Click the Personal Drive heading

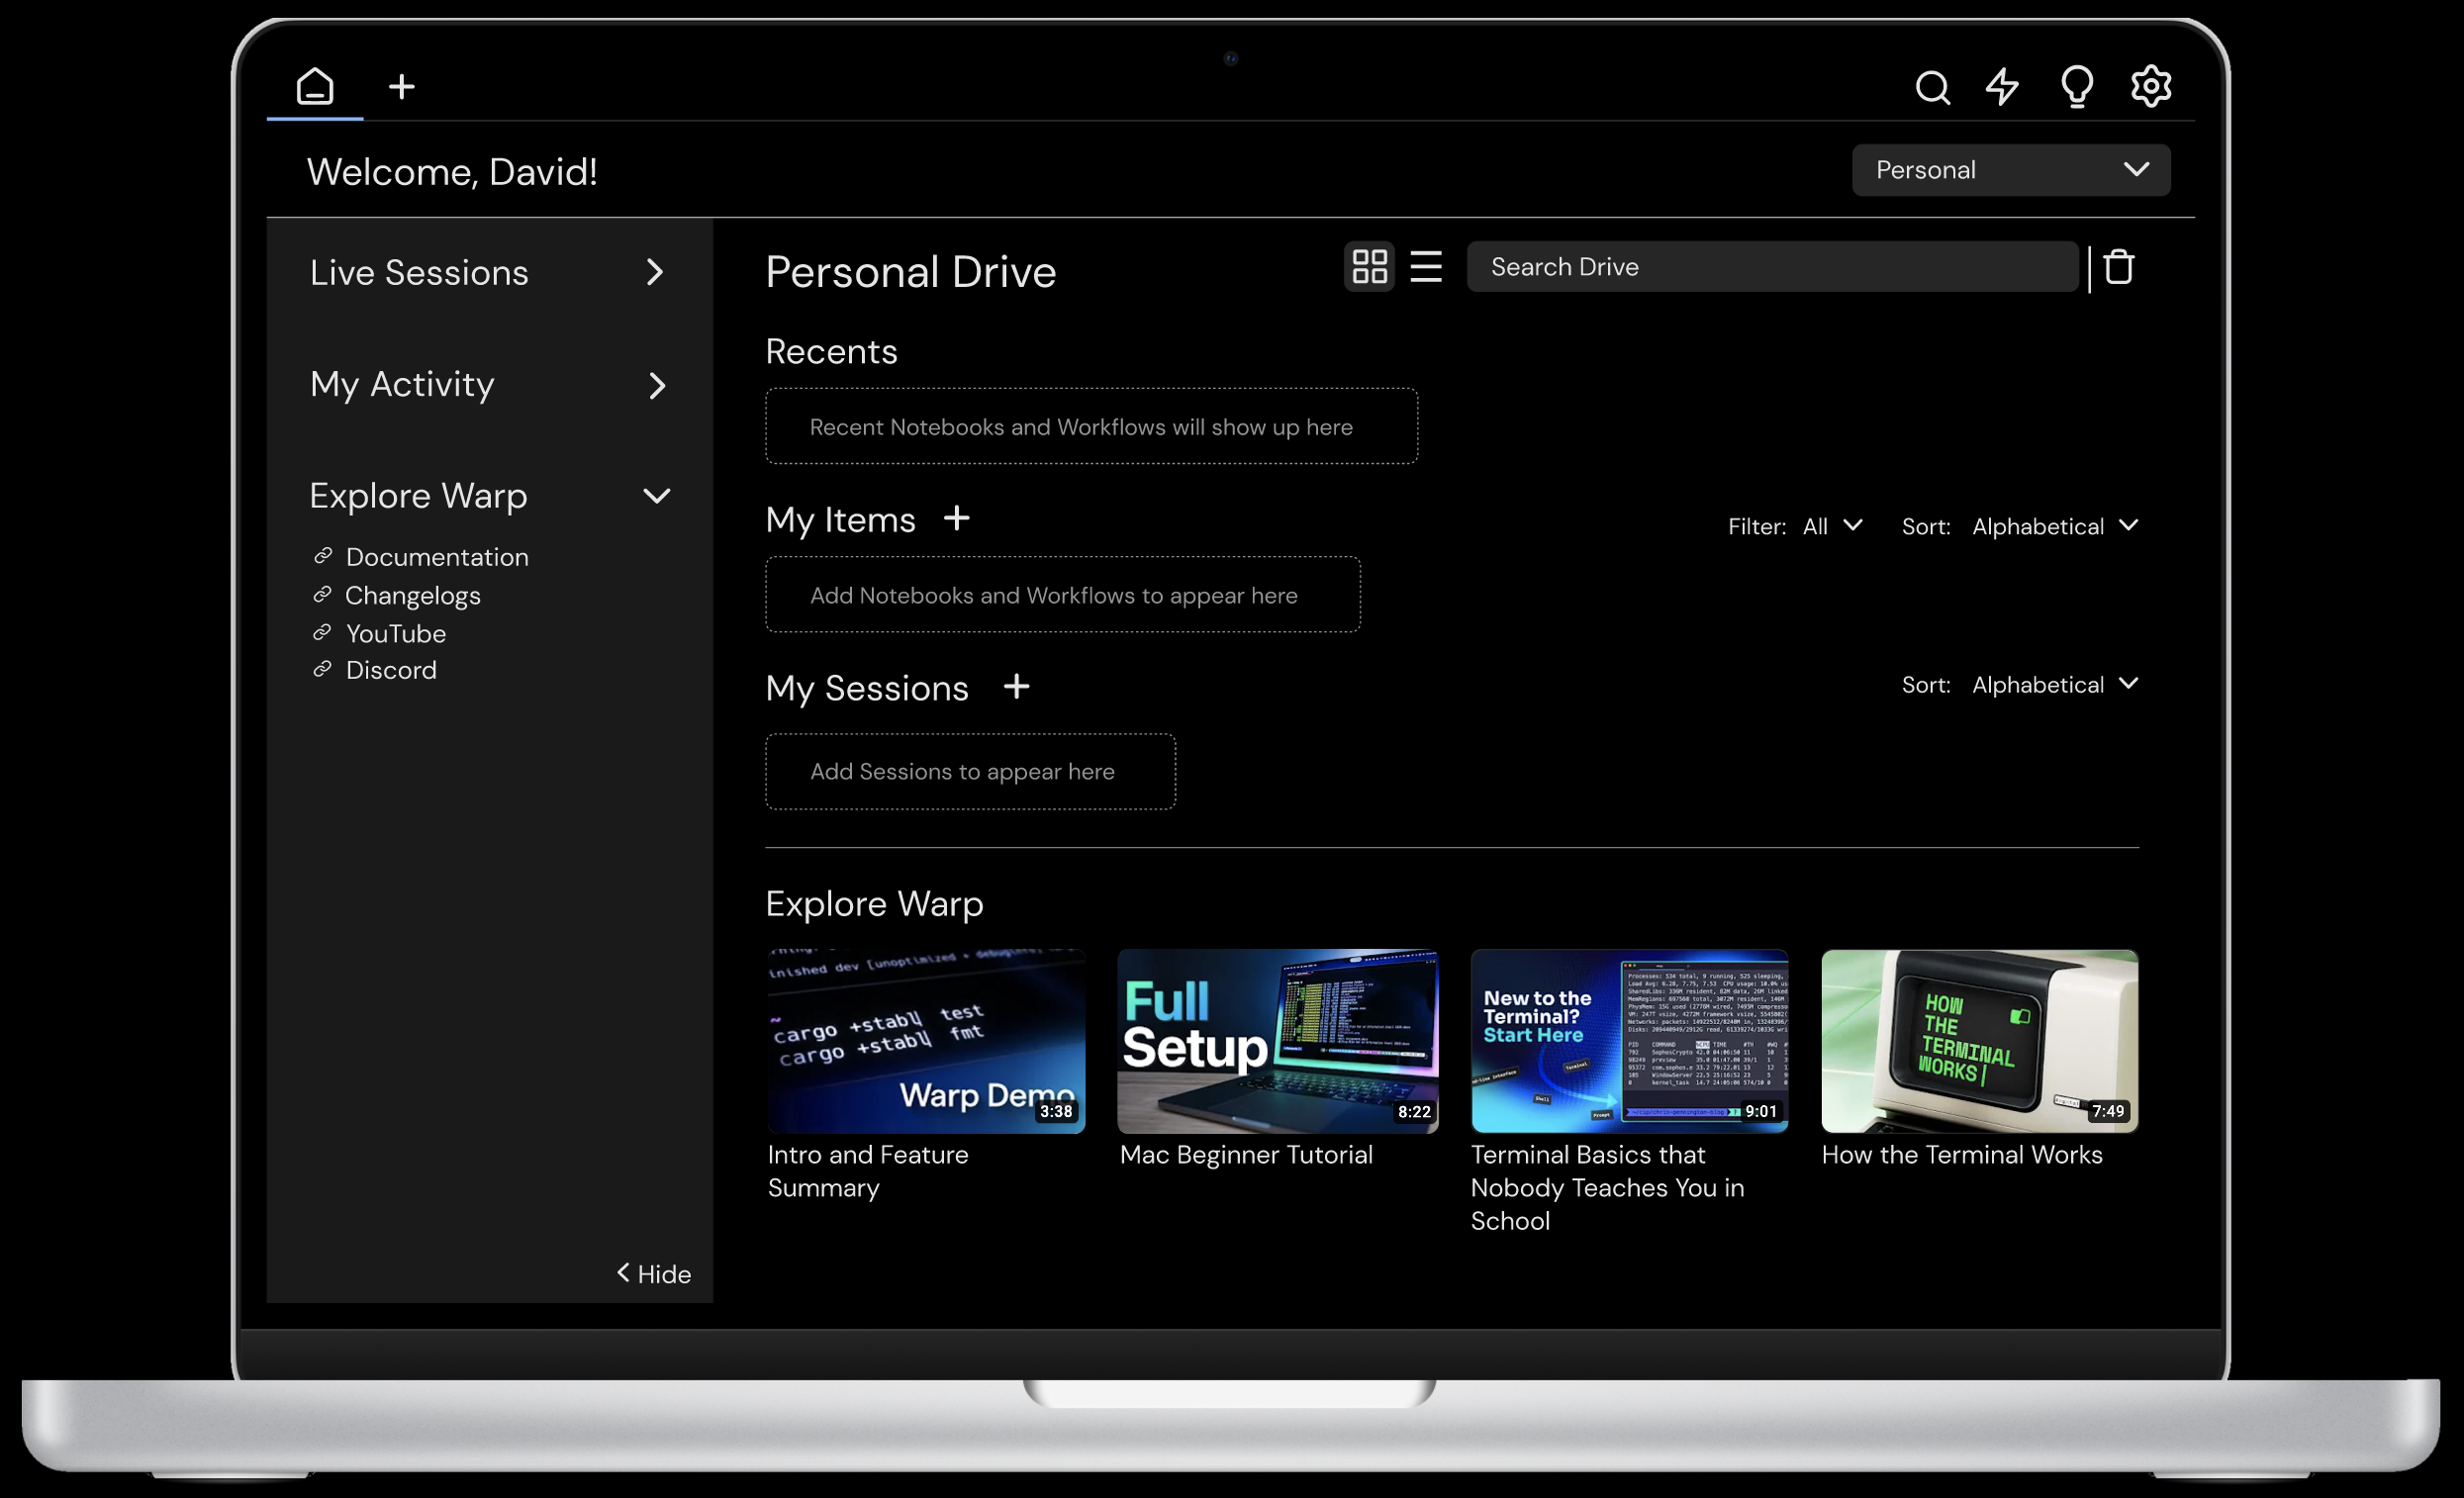pos(911,272)
